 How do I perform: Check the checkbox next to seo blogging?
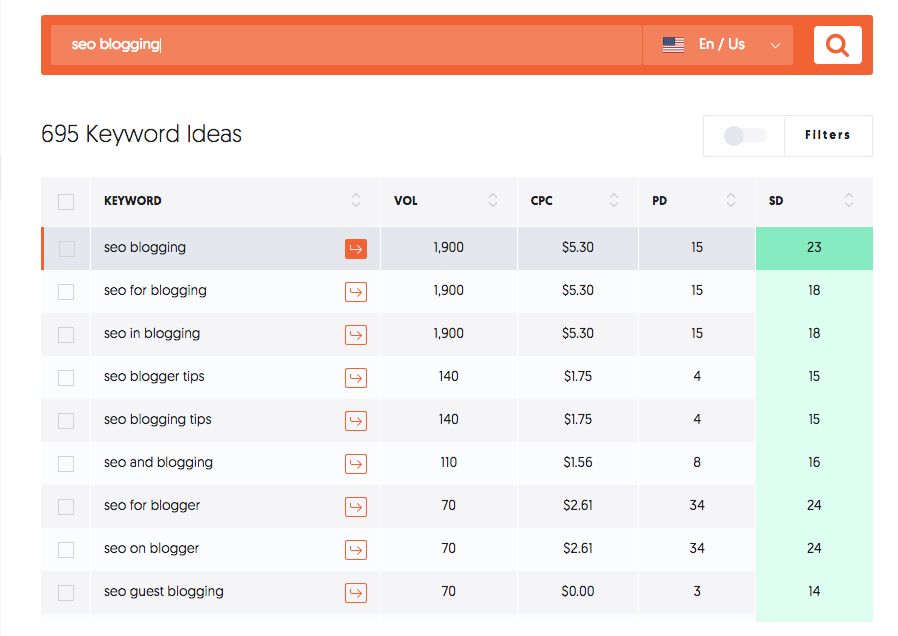click(65, 248)
